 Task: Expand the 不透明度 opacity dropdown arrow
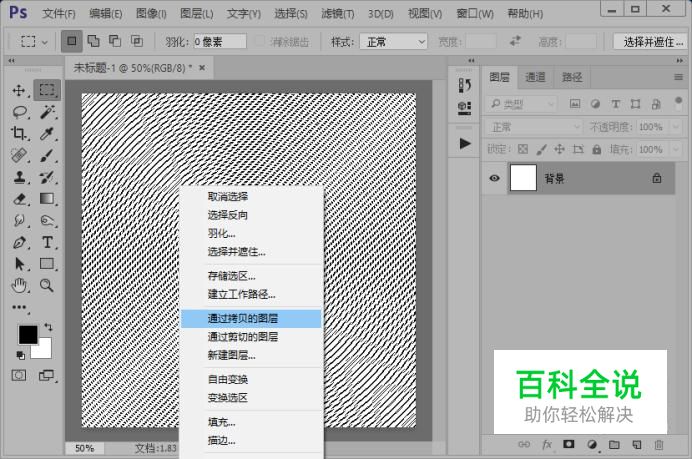pos(676,127)
